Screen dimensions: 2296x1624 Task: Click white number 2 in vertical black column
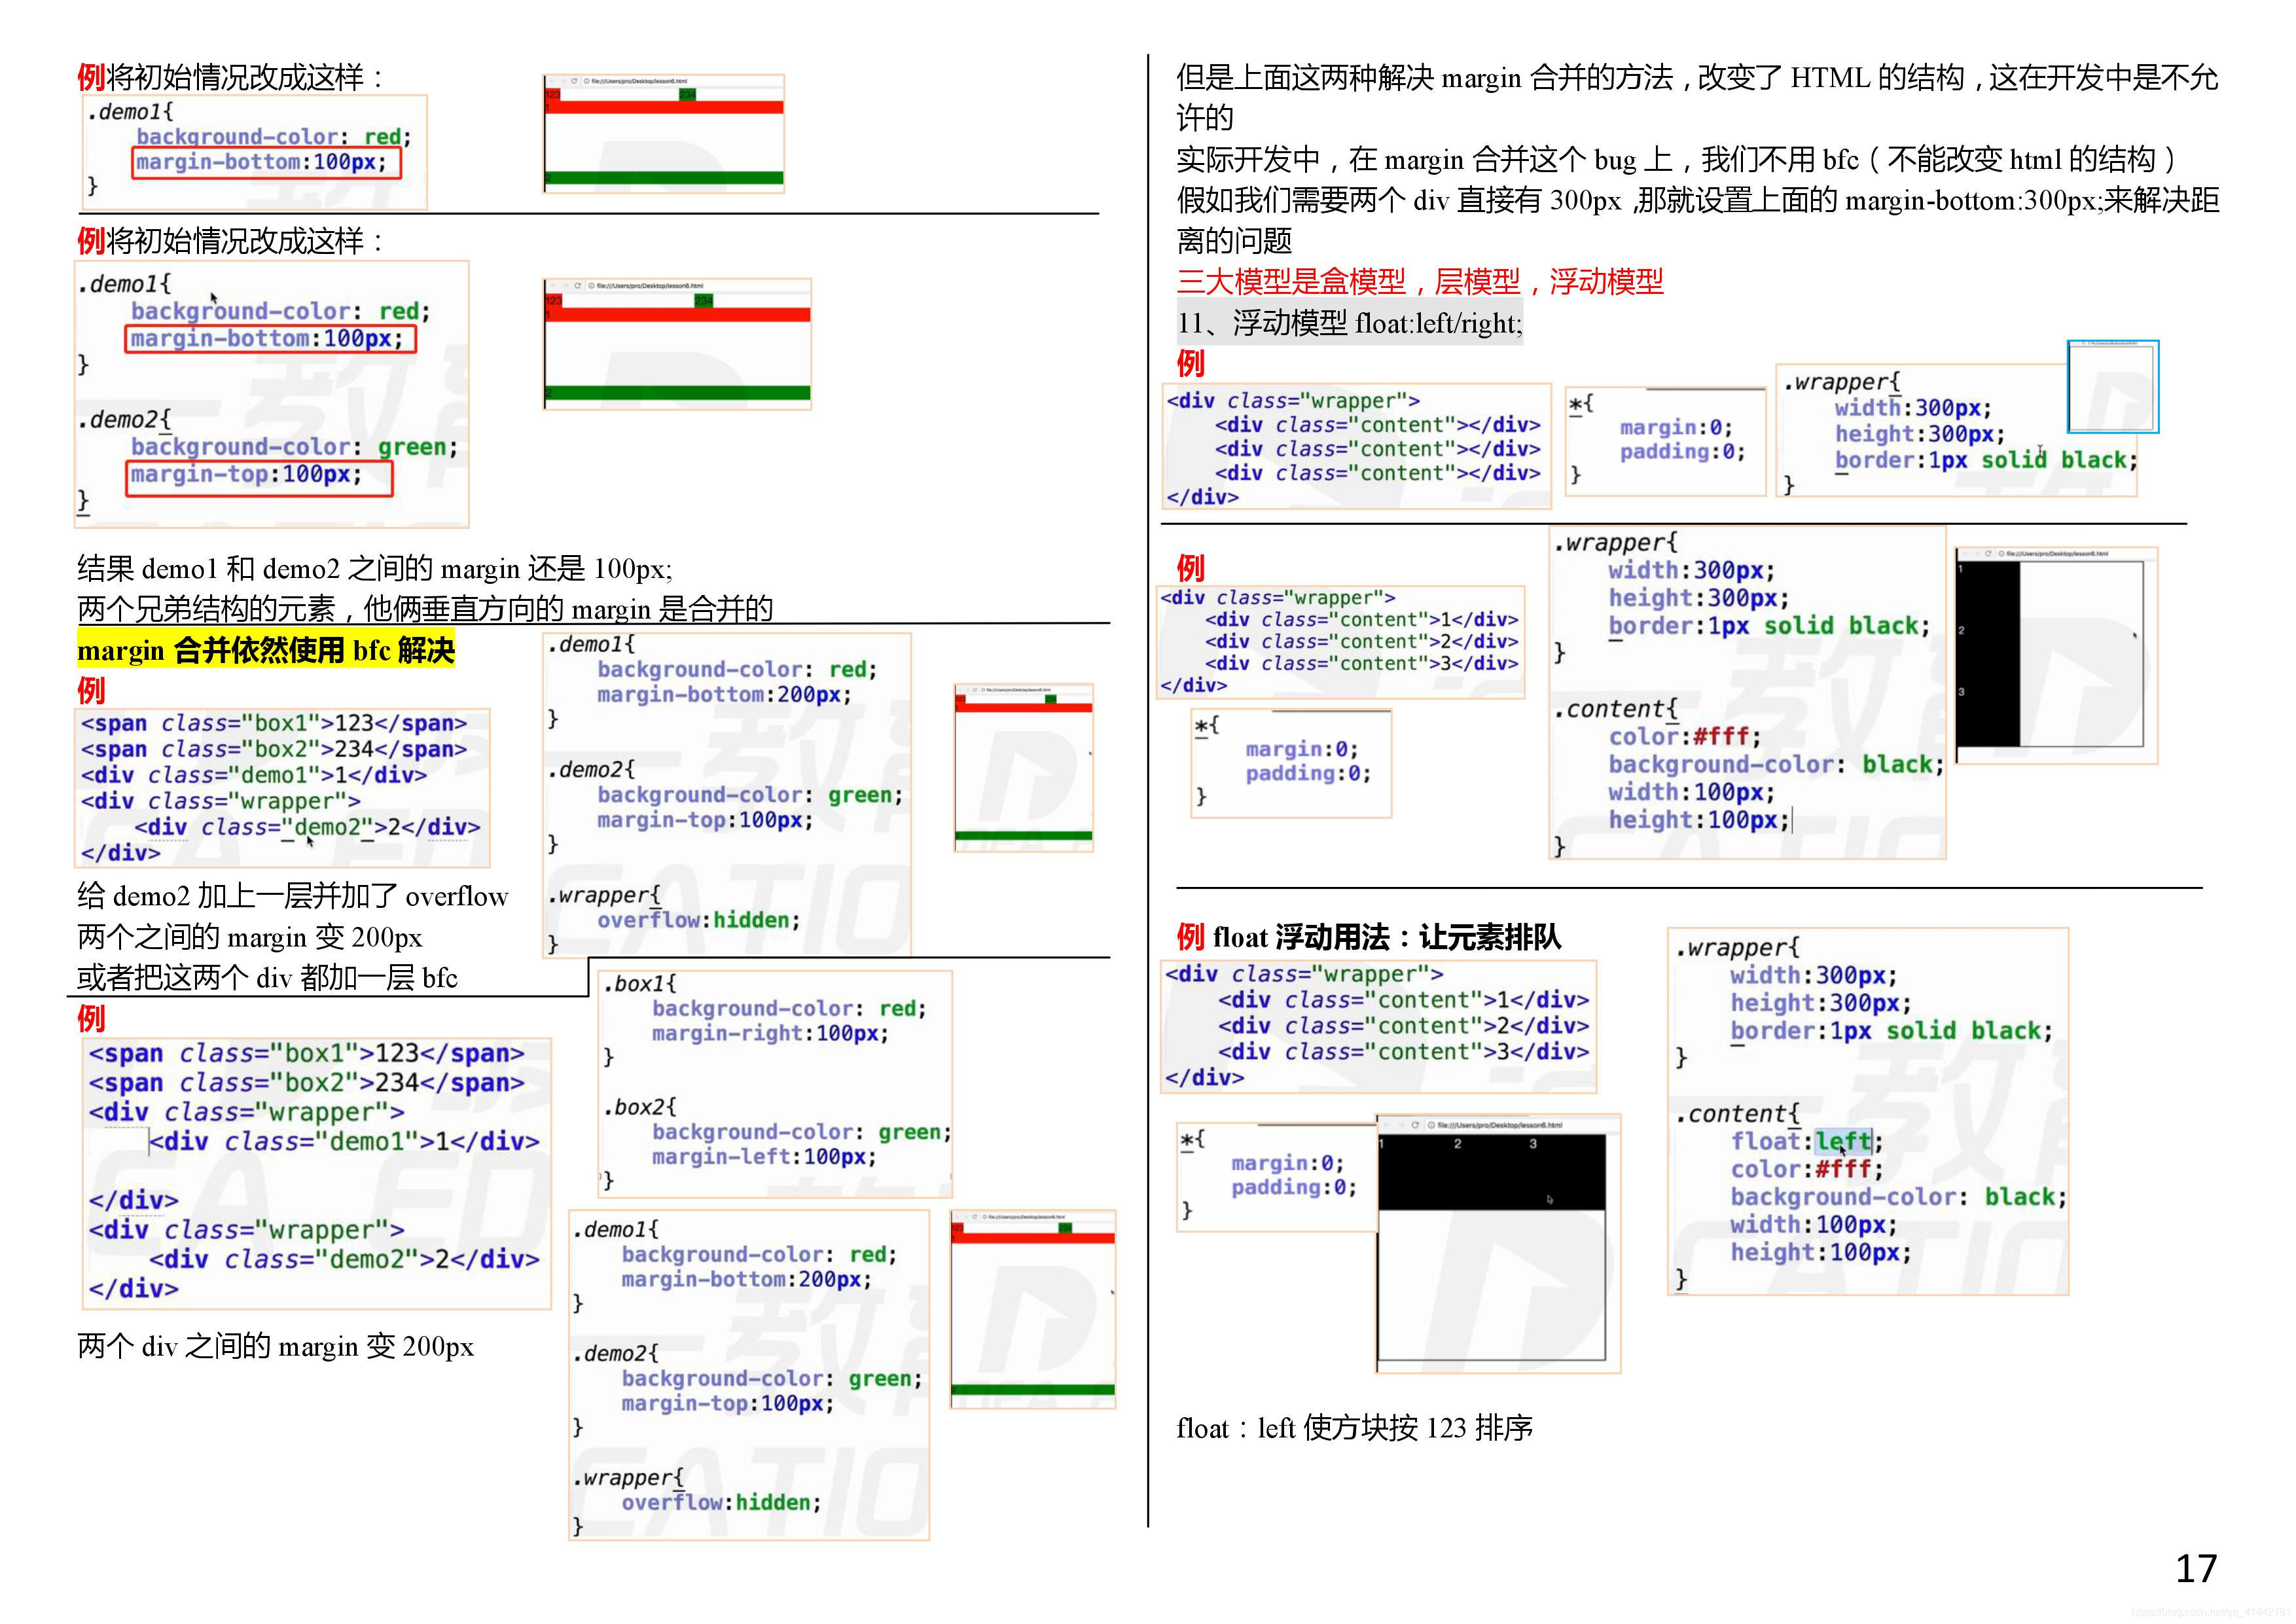pos(1961,631)
